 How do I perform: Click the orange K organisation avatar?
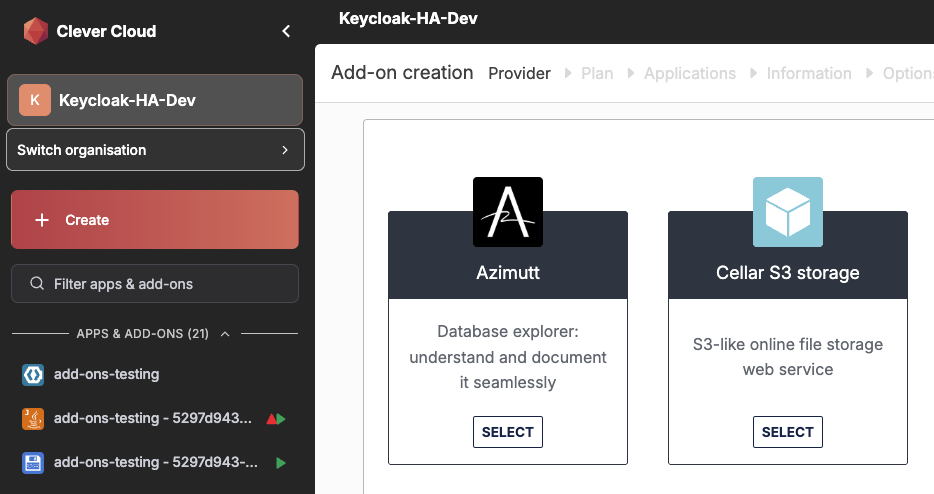[35, 100]
